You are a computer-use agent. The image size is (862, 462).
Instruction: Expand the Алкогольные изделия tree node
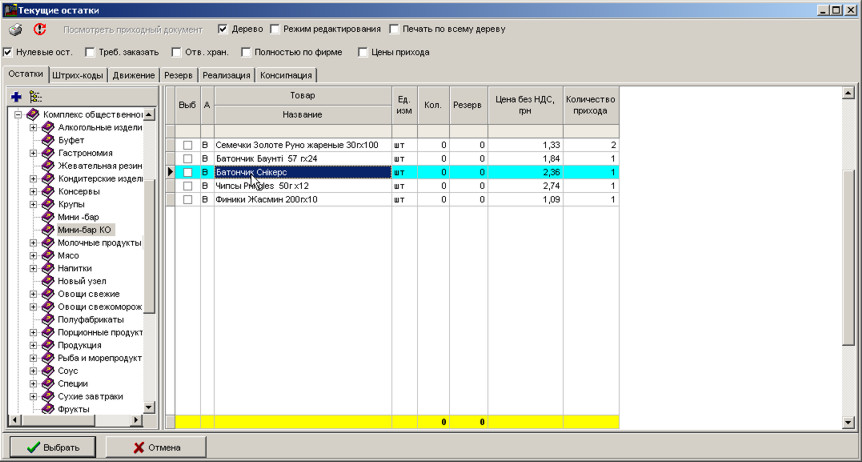[x=33, y=128]
